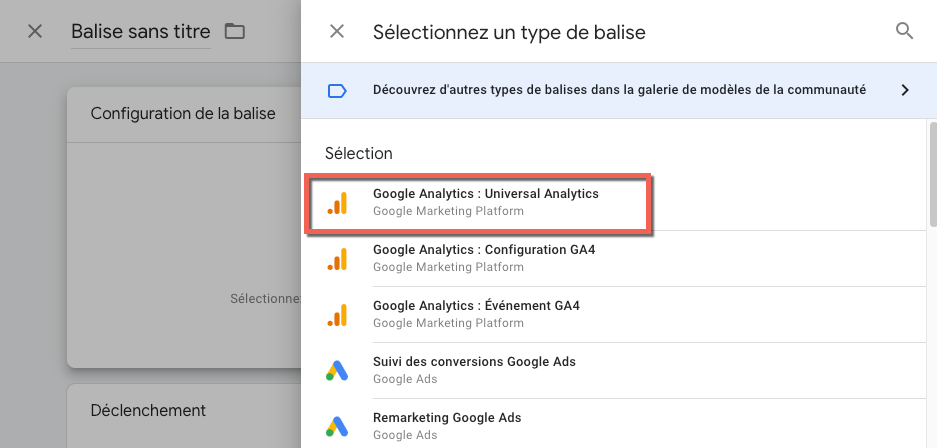Click the blue tag icon in gallery banner
This screenshot has height=448, width=937.
[x=337, y=90]
